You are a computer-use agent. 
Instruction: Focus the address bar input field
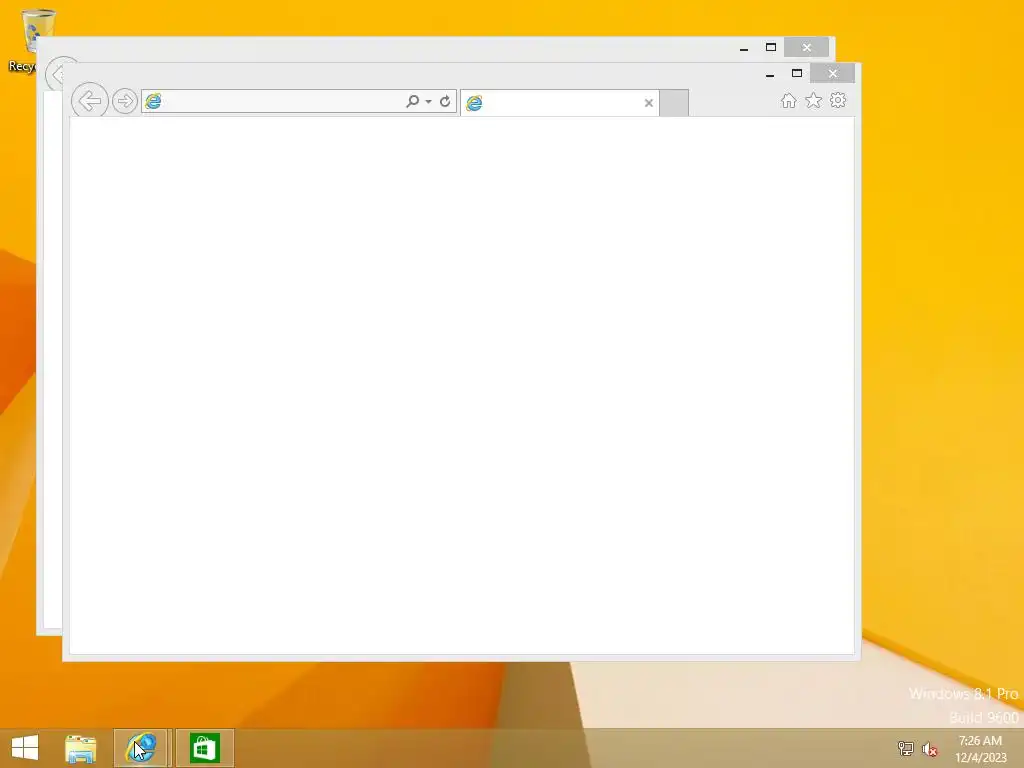(282, 101)
